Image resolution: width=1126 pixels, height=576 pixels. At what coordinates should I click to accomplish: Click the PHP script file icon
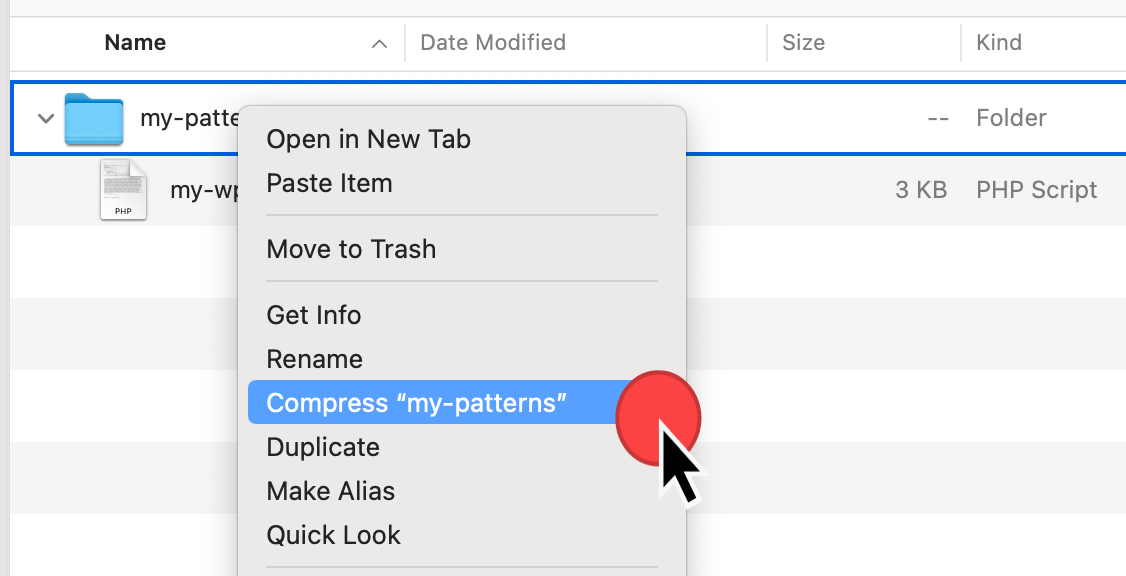(123, 190)
